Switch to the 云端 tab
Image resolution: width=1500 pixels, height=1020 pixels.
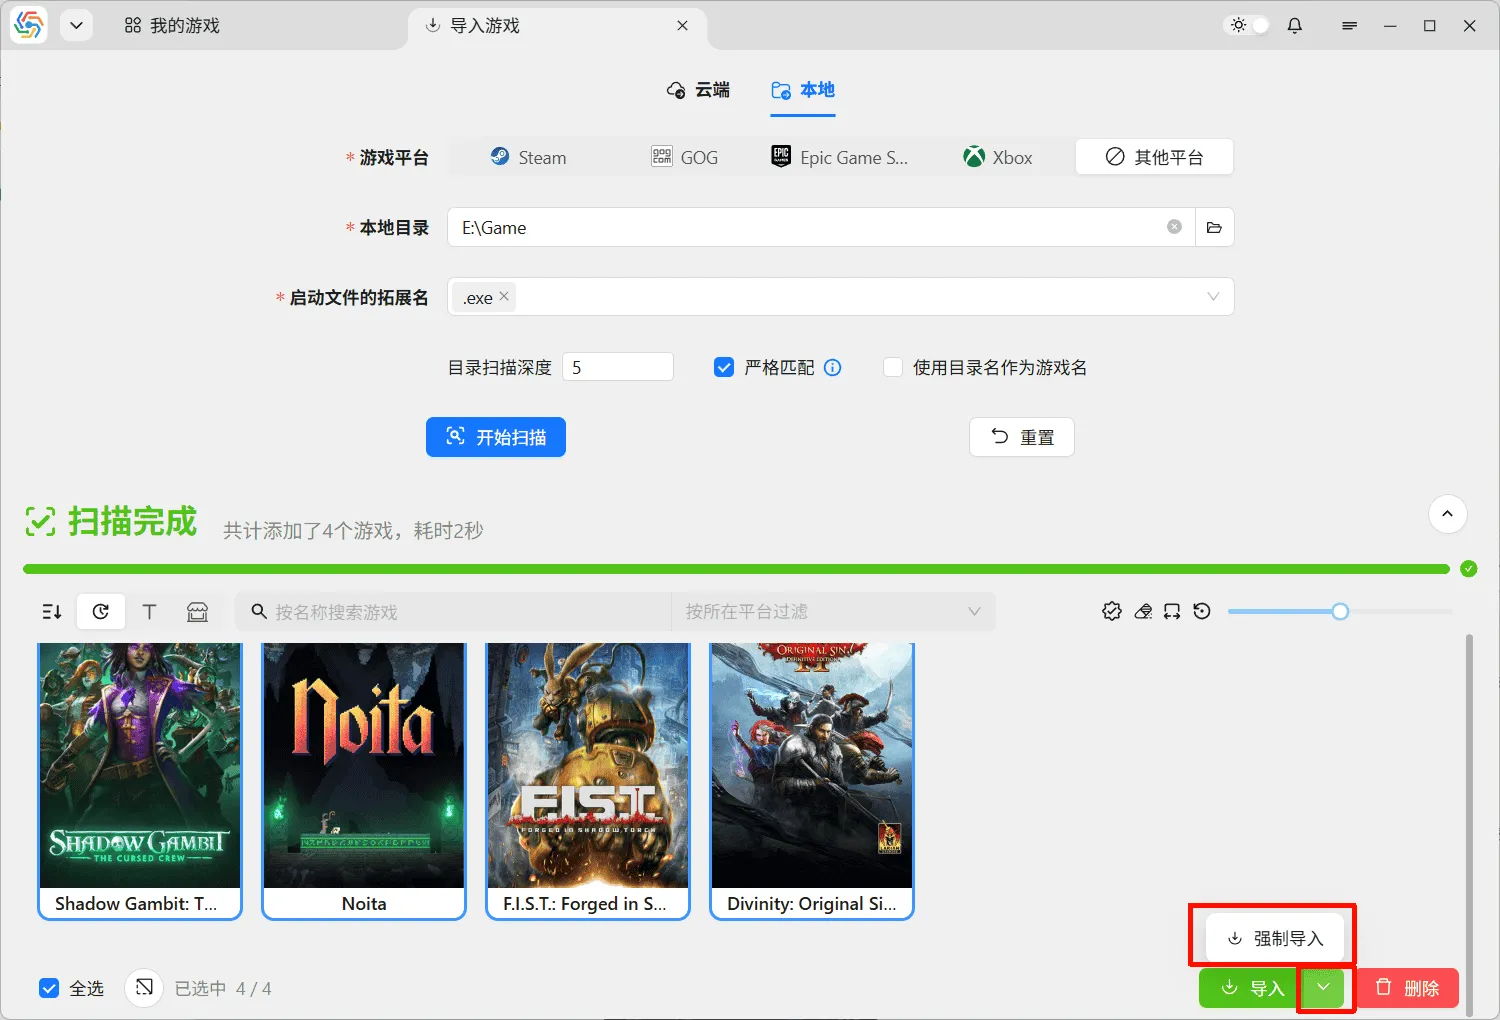(698, 90)
